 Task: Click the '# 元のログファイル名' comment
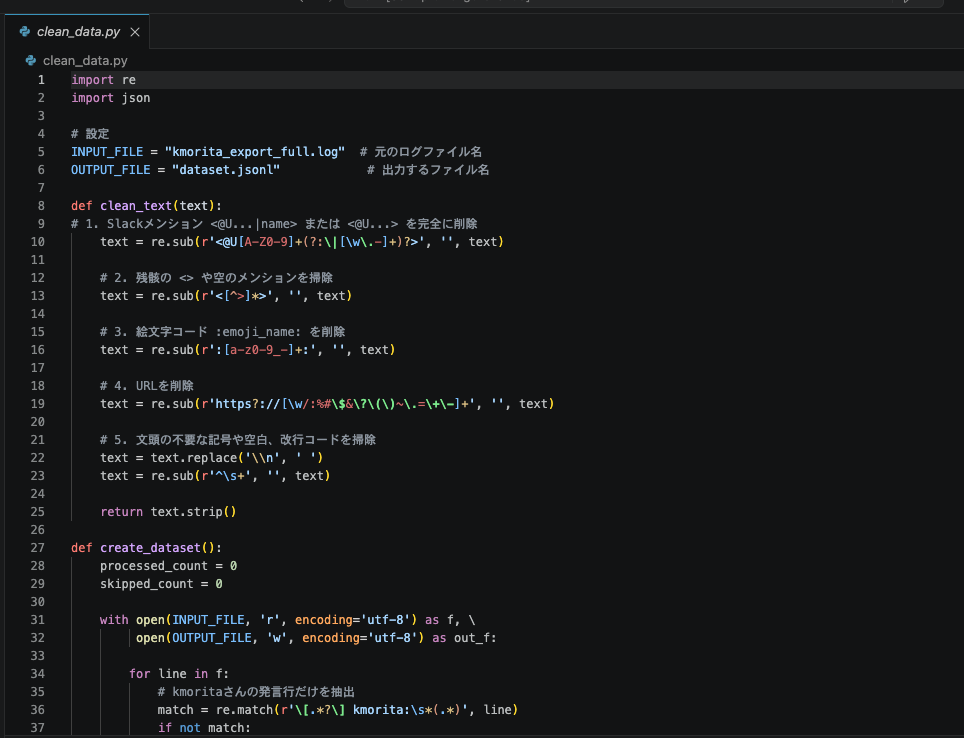click(x=421, y=152)
